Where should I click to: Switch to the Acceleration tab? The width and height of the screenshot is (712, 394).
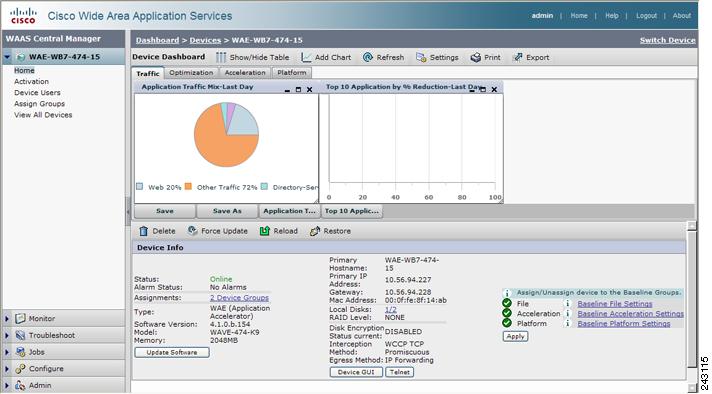click(x=245, y=73)
